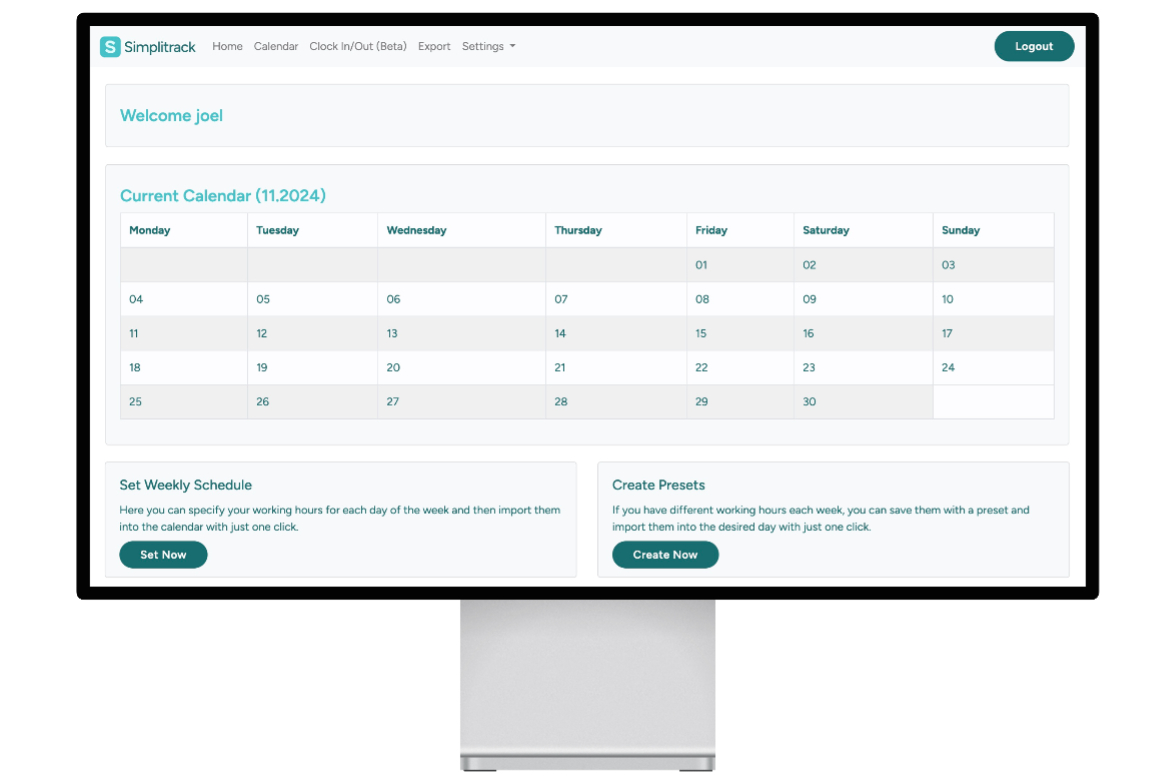Select day 06 on Wednesday

pyautogui.click(x=393, y=300)
